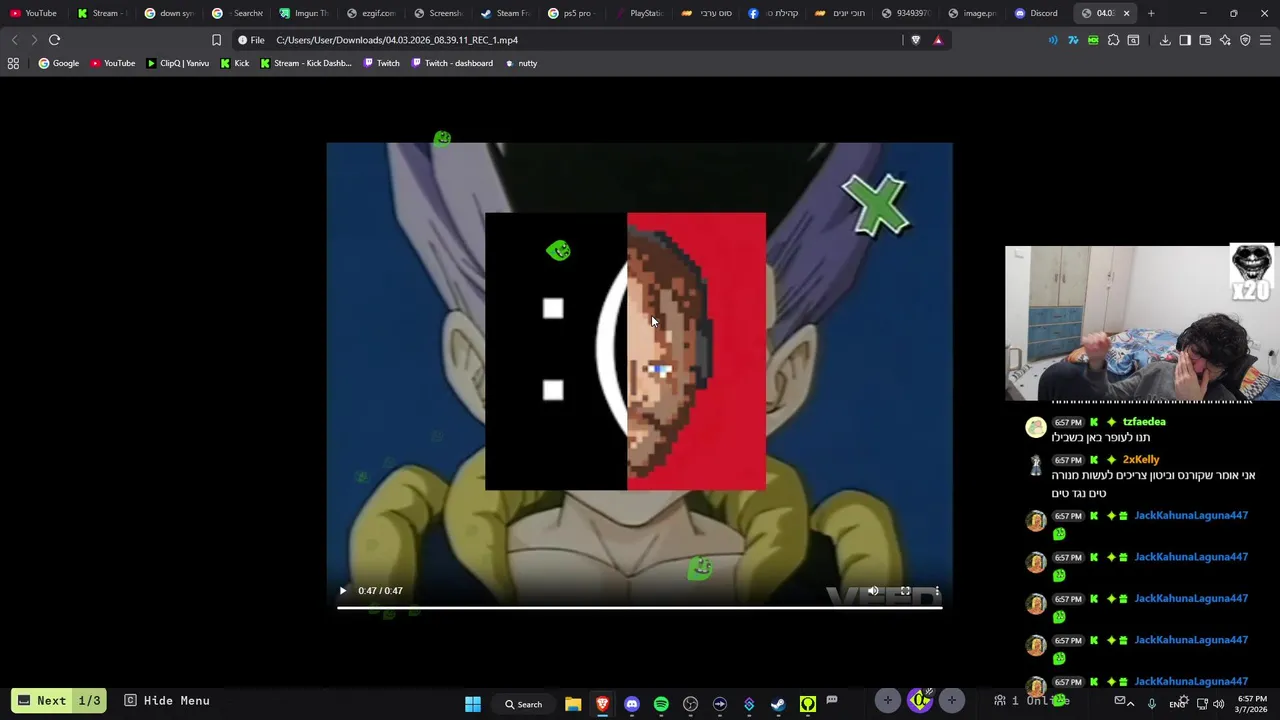
Task: Open the ClipQ | Yanivu bookmark
Action: pos(177,63)
